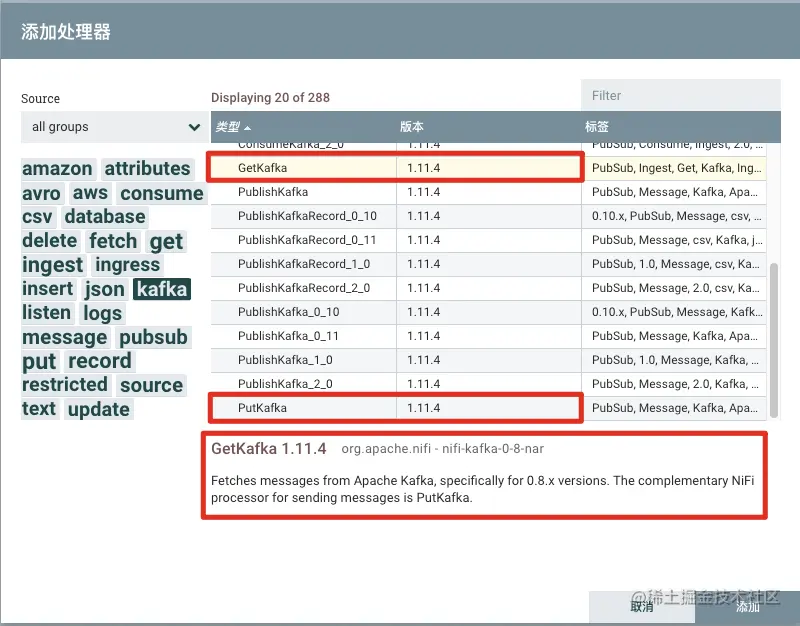Viewport: 800px width, 626px height.
Task: Select the message tag
Action: pos(65,337)
